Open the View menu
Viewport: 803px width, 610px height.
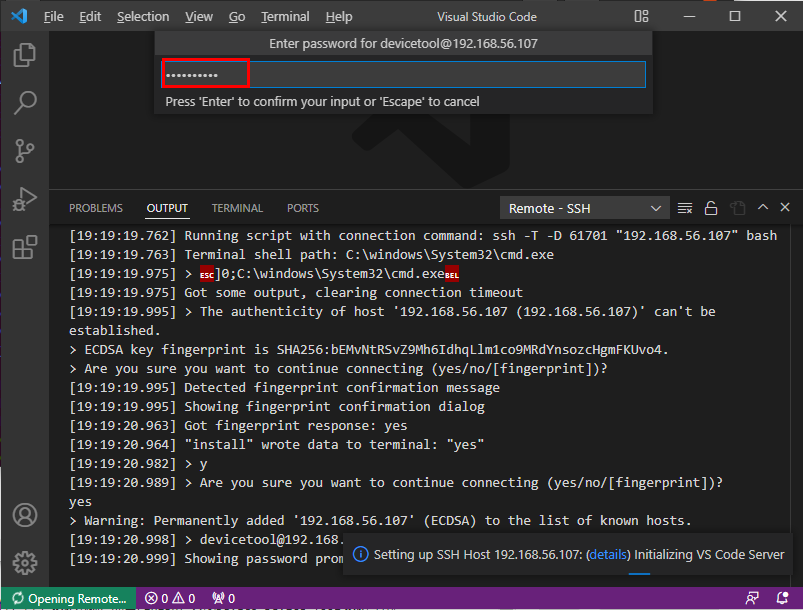pyautogui.click(x=199, y=16)
